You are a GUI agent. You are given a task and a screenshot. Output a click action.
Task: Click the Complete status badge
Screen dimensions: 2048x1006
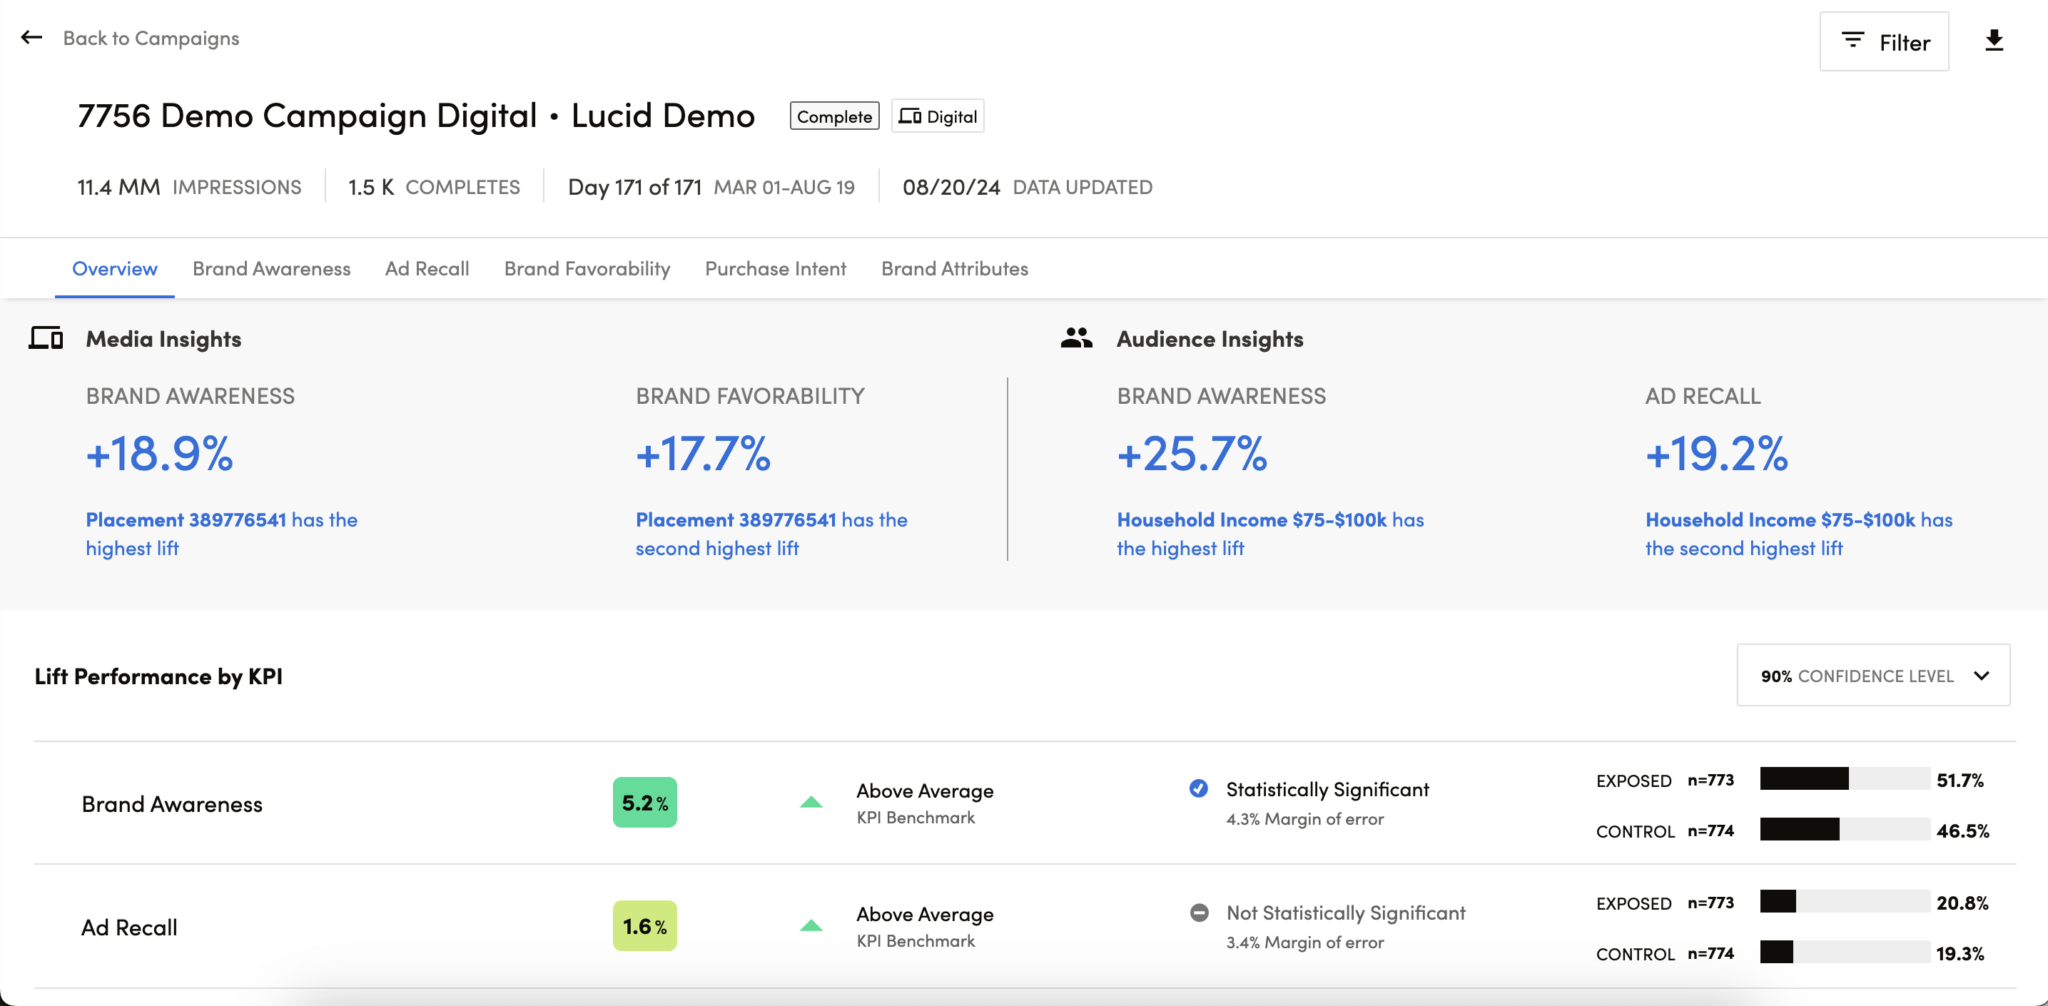click(x=833, y=116)
